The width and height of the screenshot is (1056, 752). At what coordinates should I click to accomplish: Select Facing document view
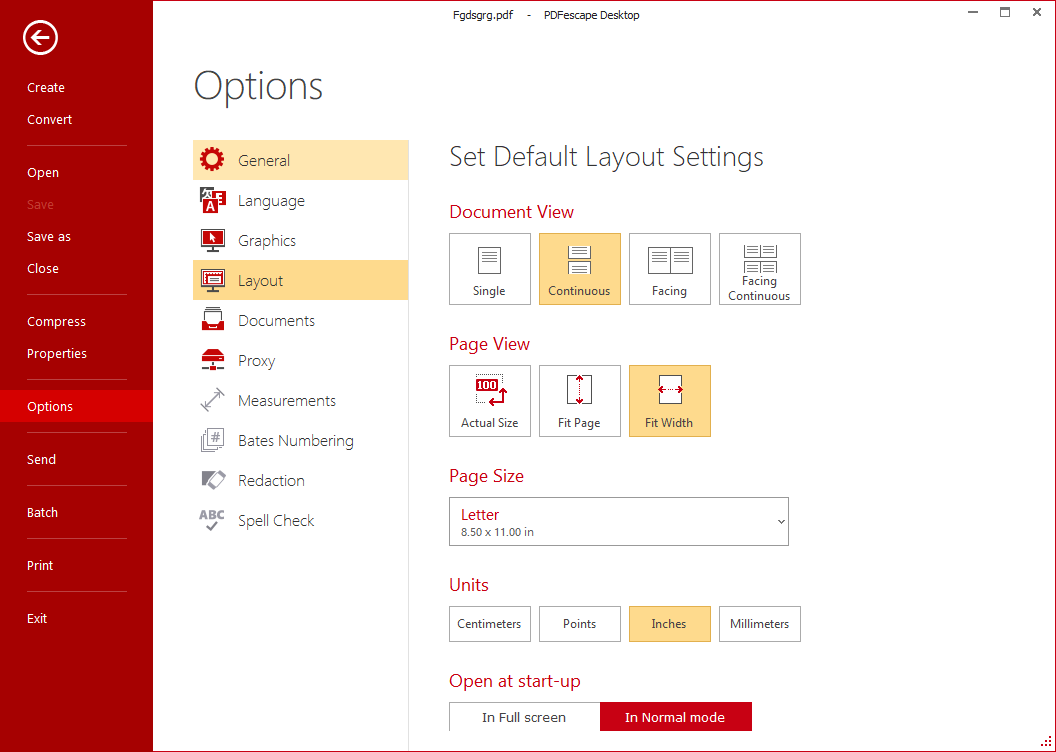(x=669, y=268)
